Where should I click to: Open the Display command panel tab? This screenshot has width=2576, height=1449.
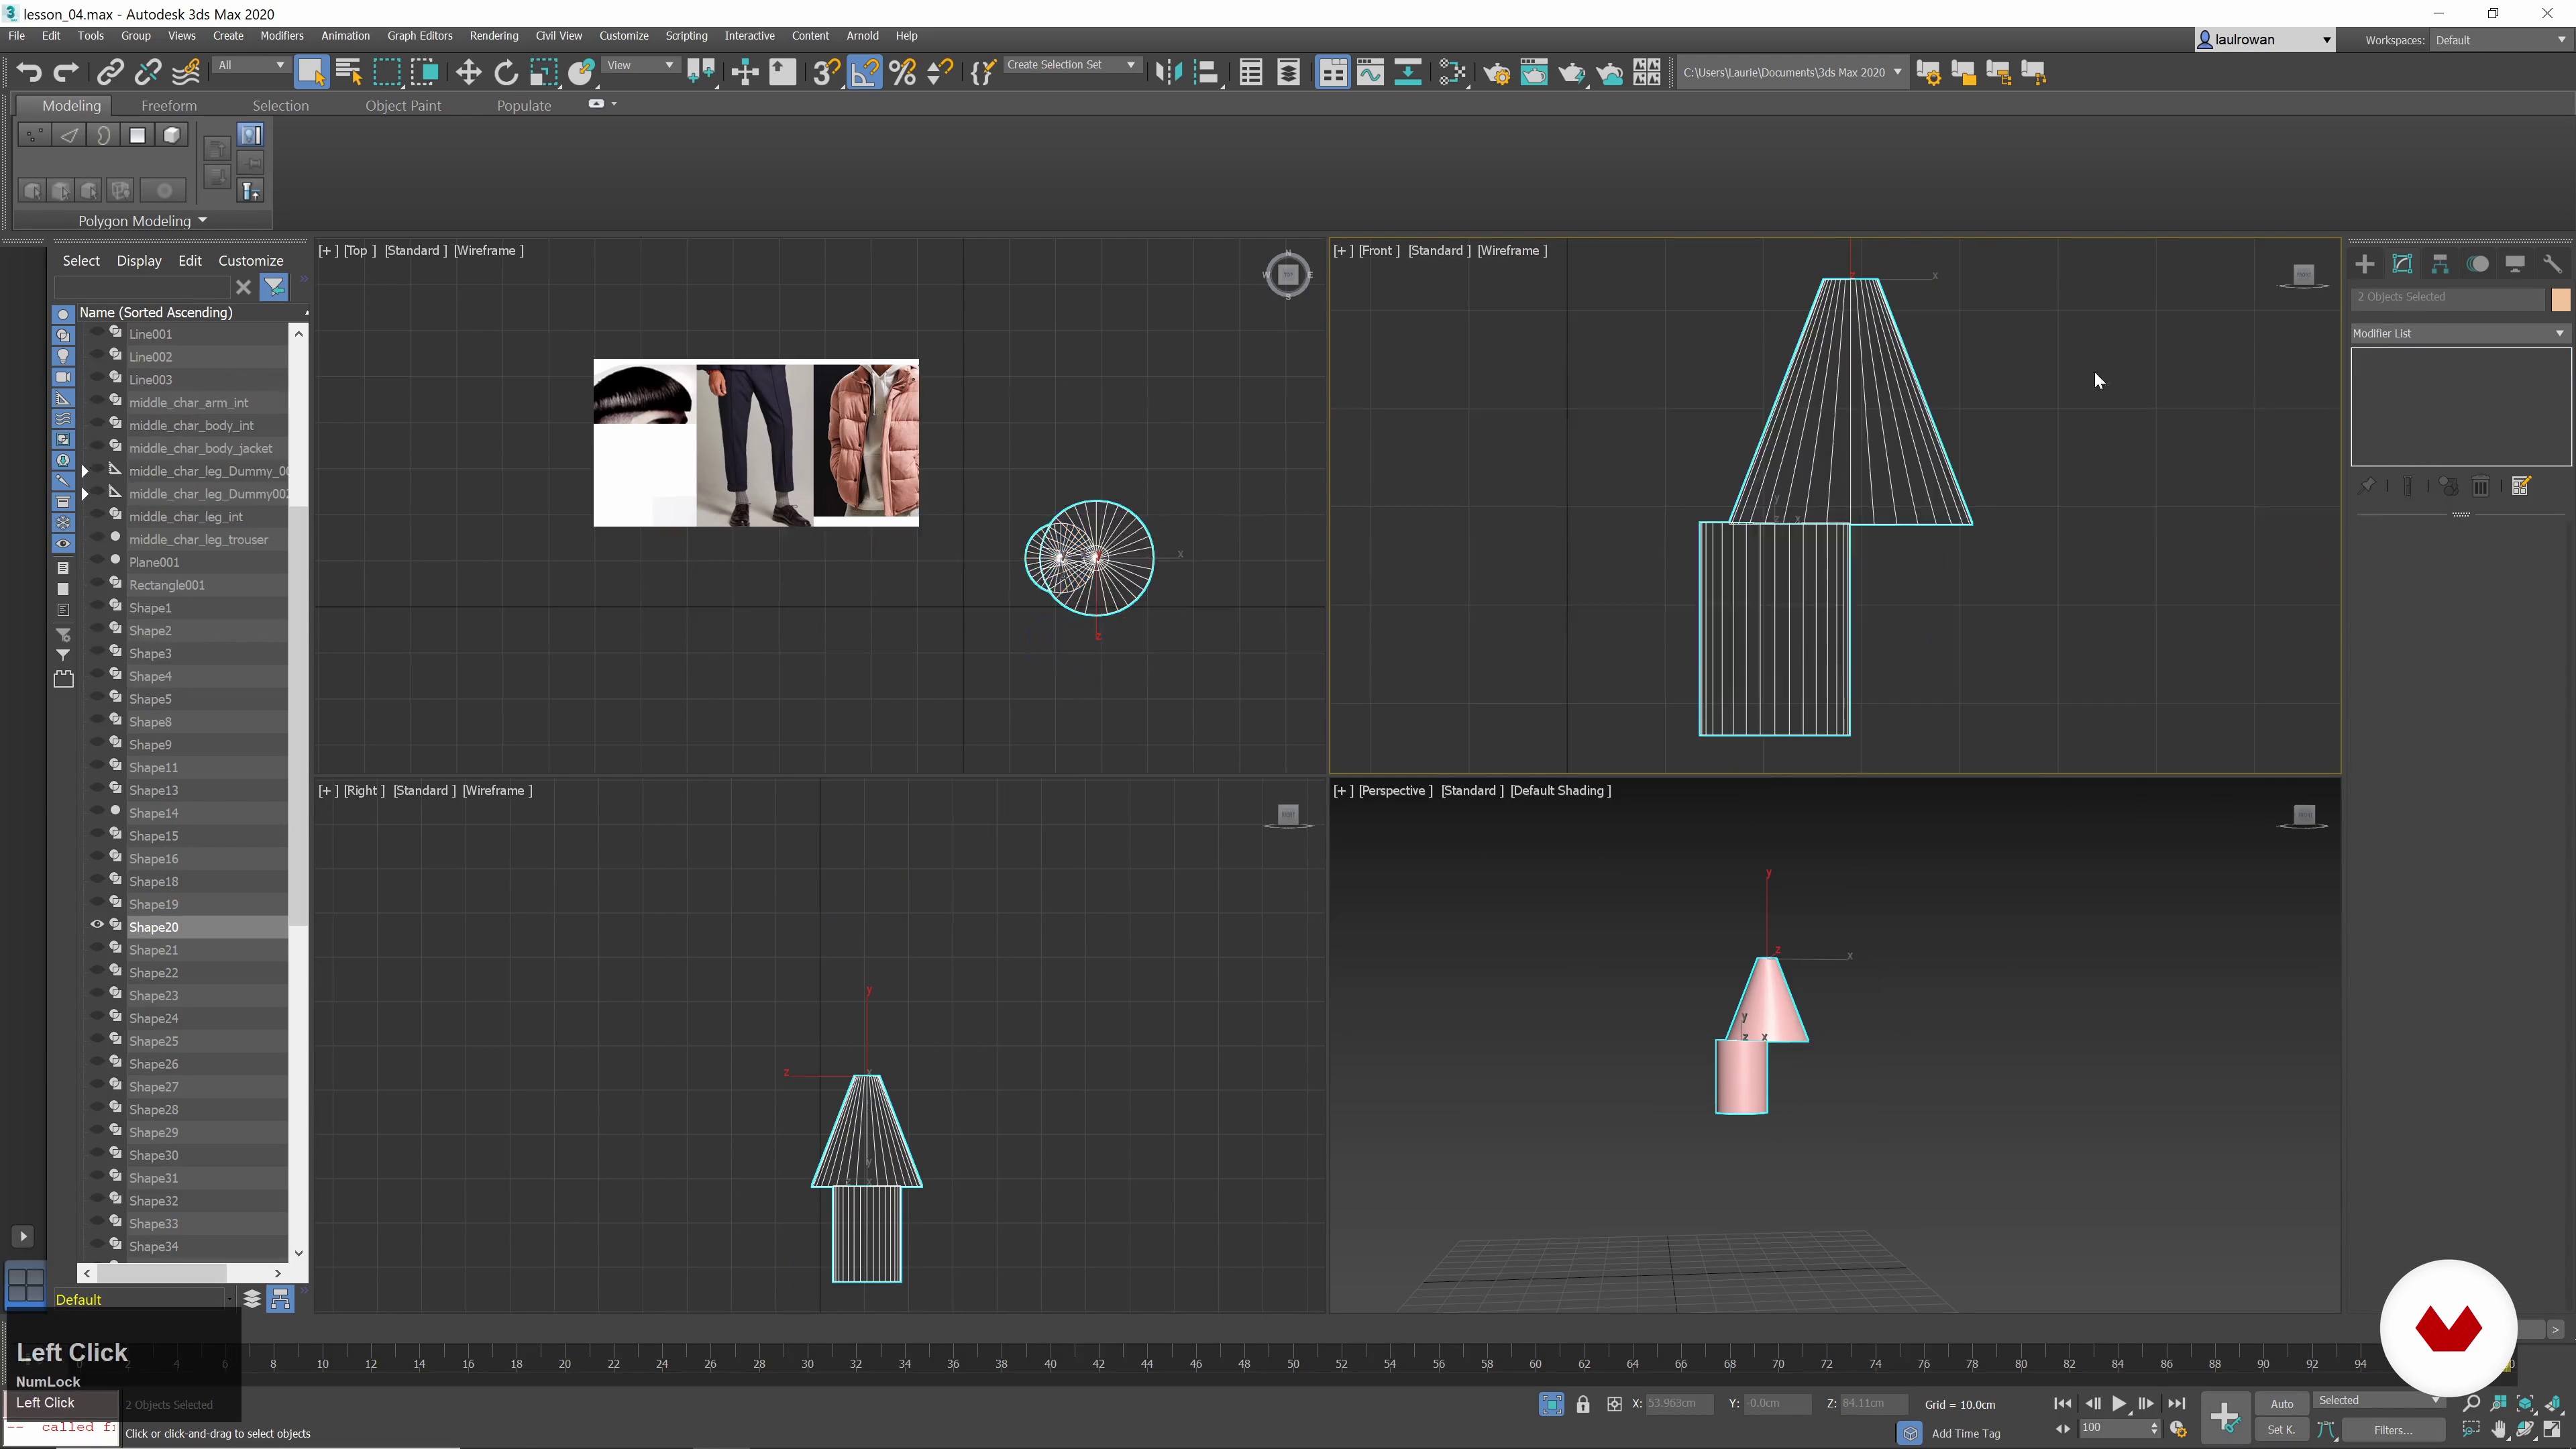click(x=2515, y=264)
